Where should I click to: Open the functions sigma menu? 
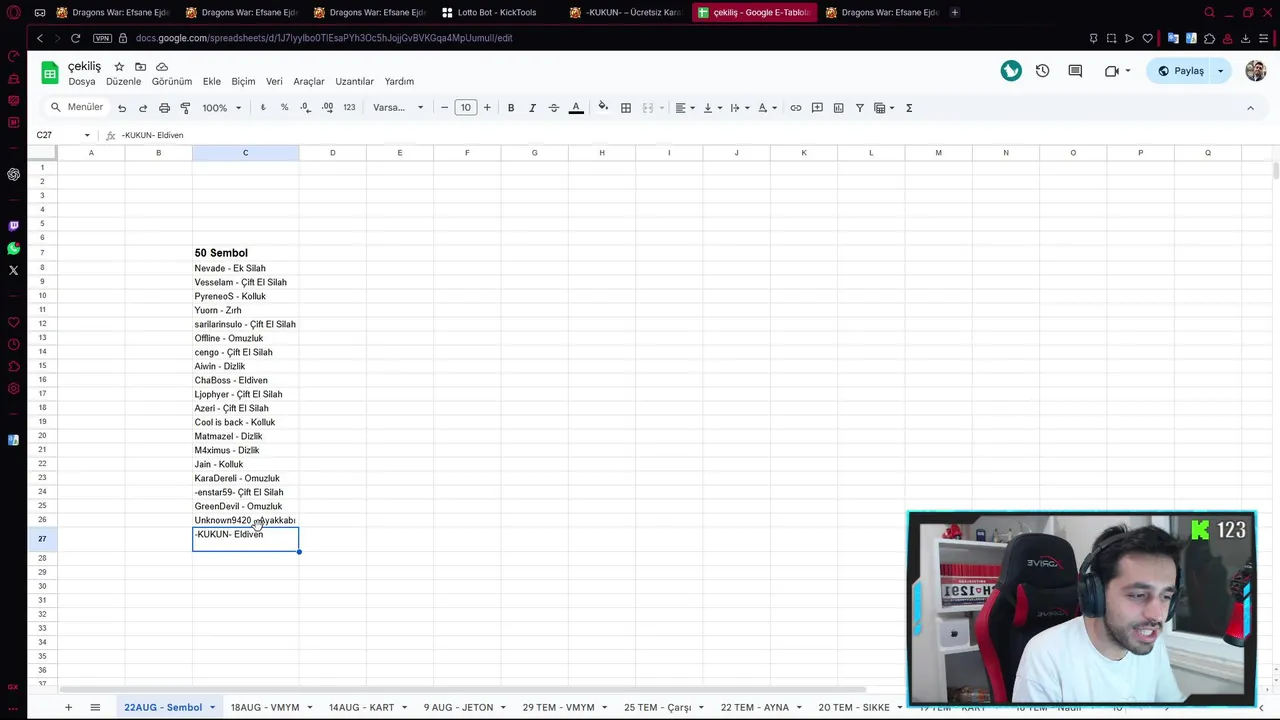(909, 108)
